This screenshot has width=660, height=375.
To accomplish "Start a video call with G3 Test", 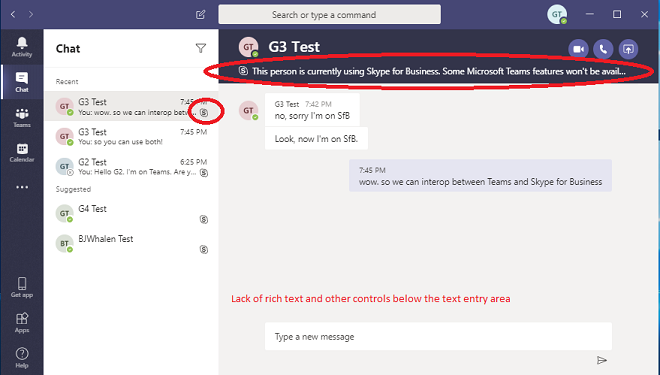I will coord(578,49).
